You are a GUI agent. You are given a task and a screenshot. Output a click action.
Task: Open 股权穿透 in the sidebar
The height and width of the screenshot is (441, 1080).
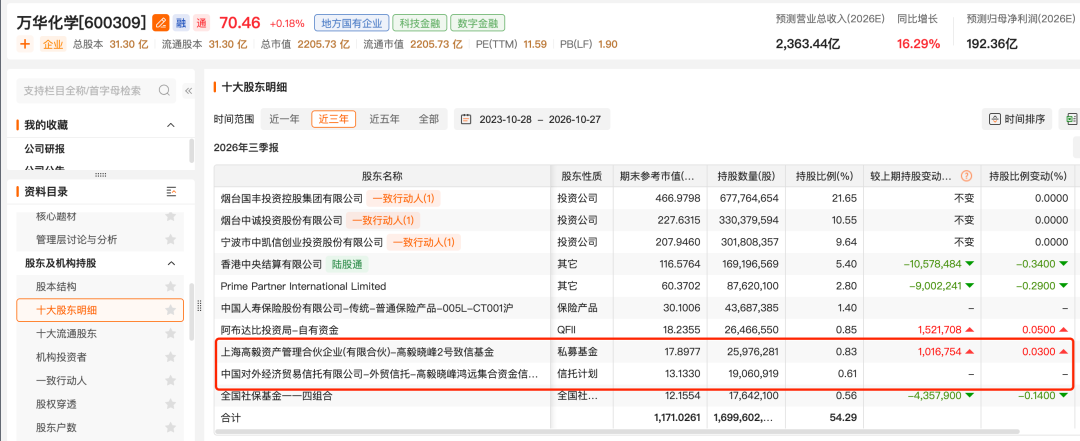pyautogui.click(x=56, y=404)
